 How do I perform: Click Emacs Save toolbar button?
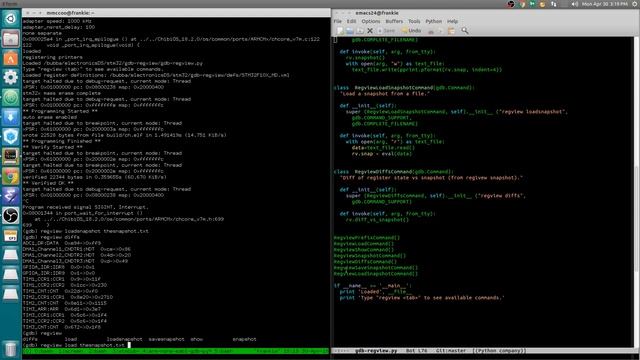(x=386, y=31)
